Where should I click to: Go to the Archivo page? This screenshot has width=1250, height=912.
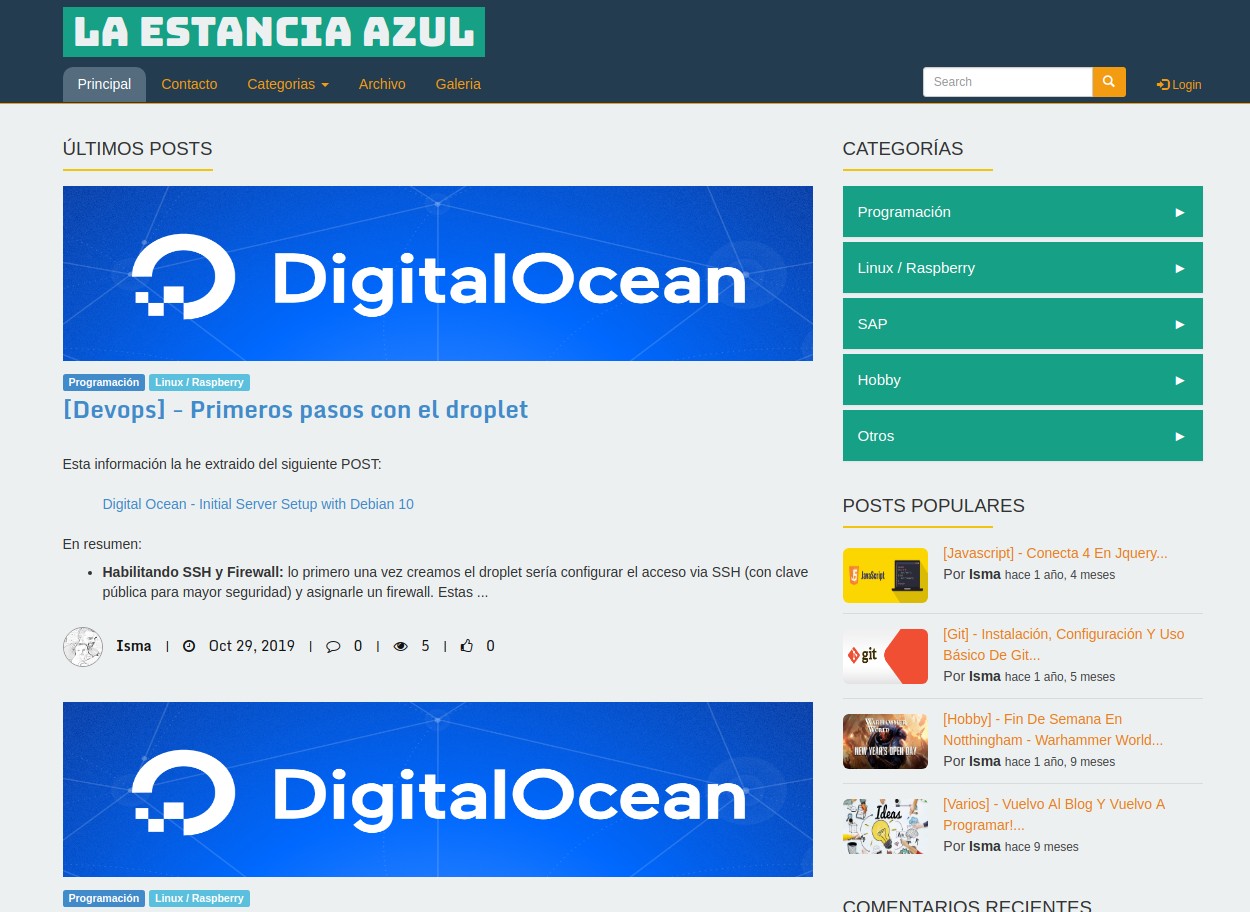[x=382, y=84]
